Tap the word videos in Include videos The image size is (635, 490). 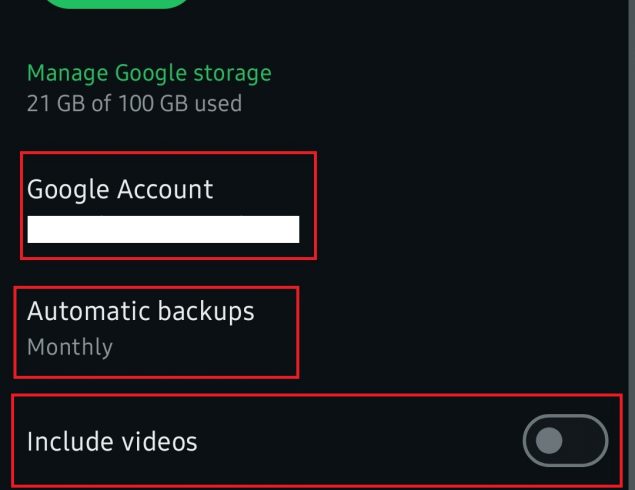156,441
